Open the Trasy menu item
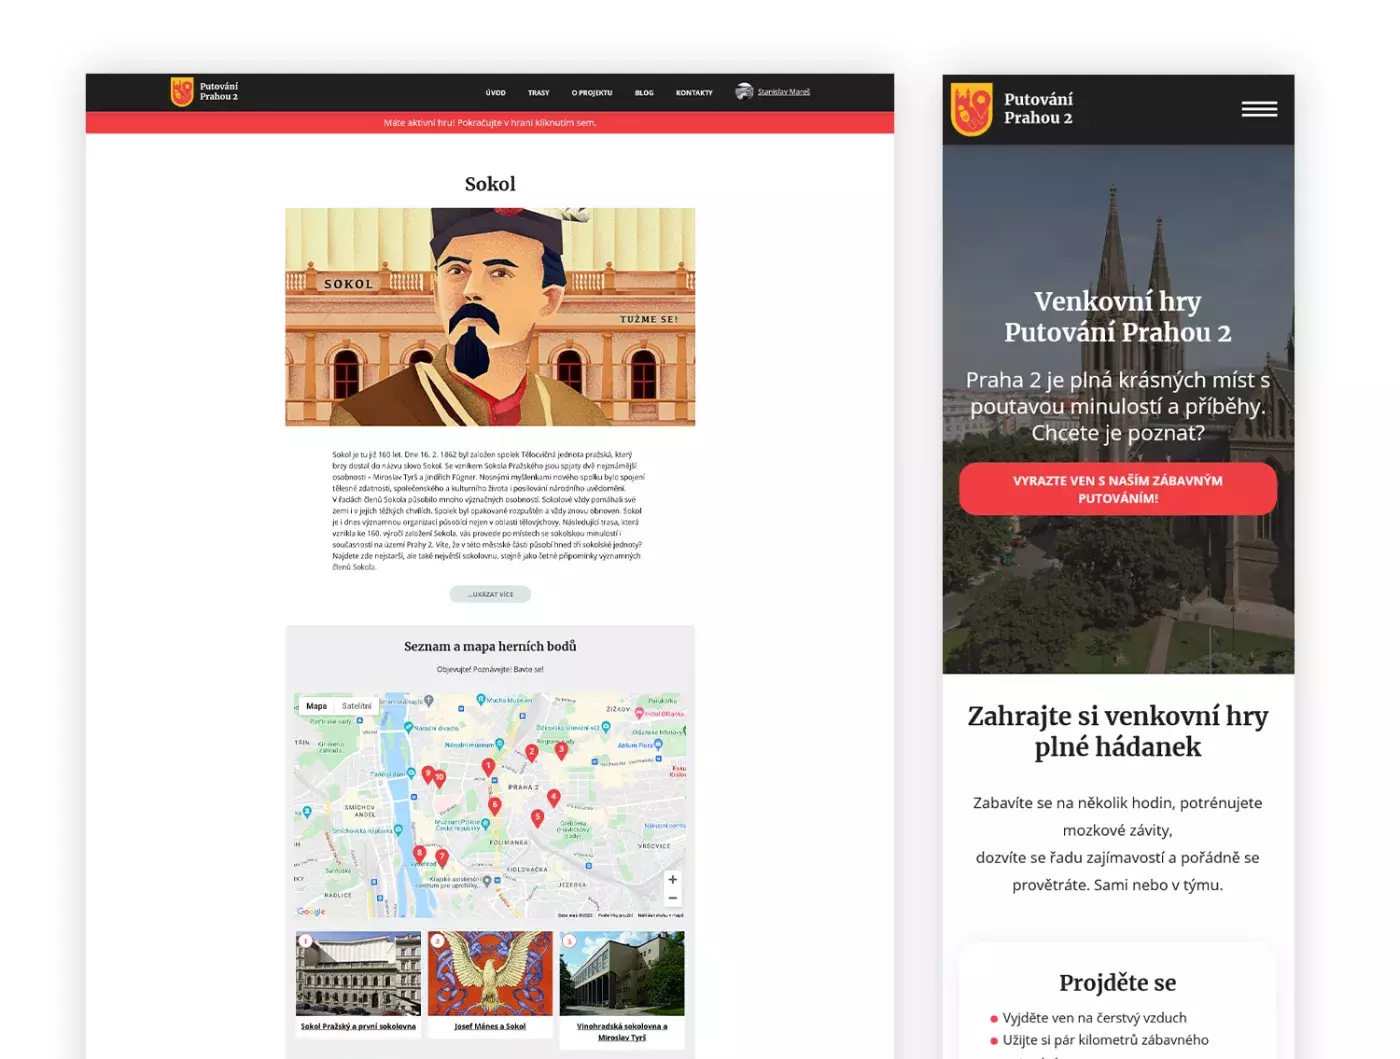The height and width of the screenshot is (1059, 1400). tap(538, 93)
